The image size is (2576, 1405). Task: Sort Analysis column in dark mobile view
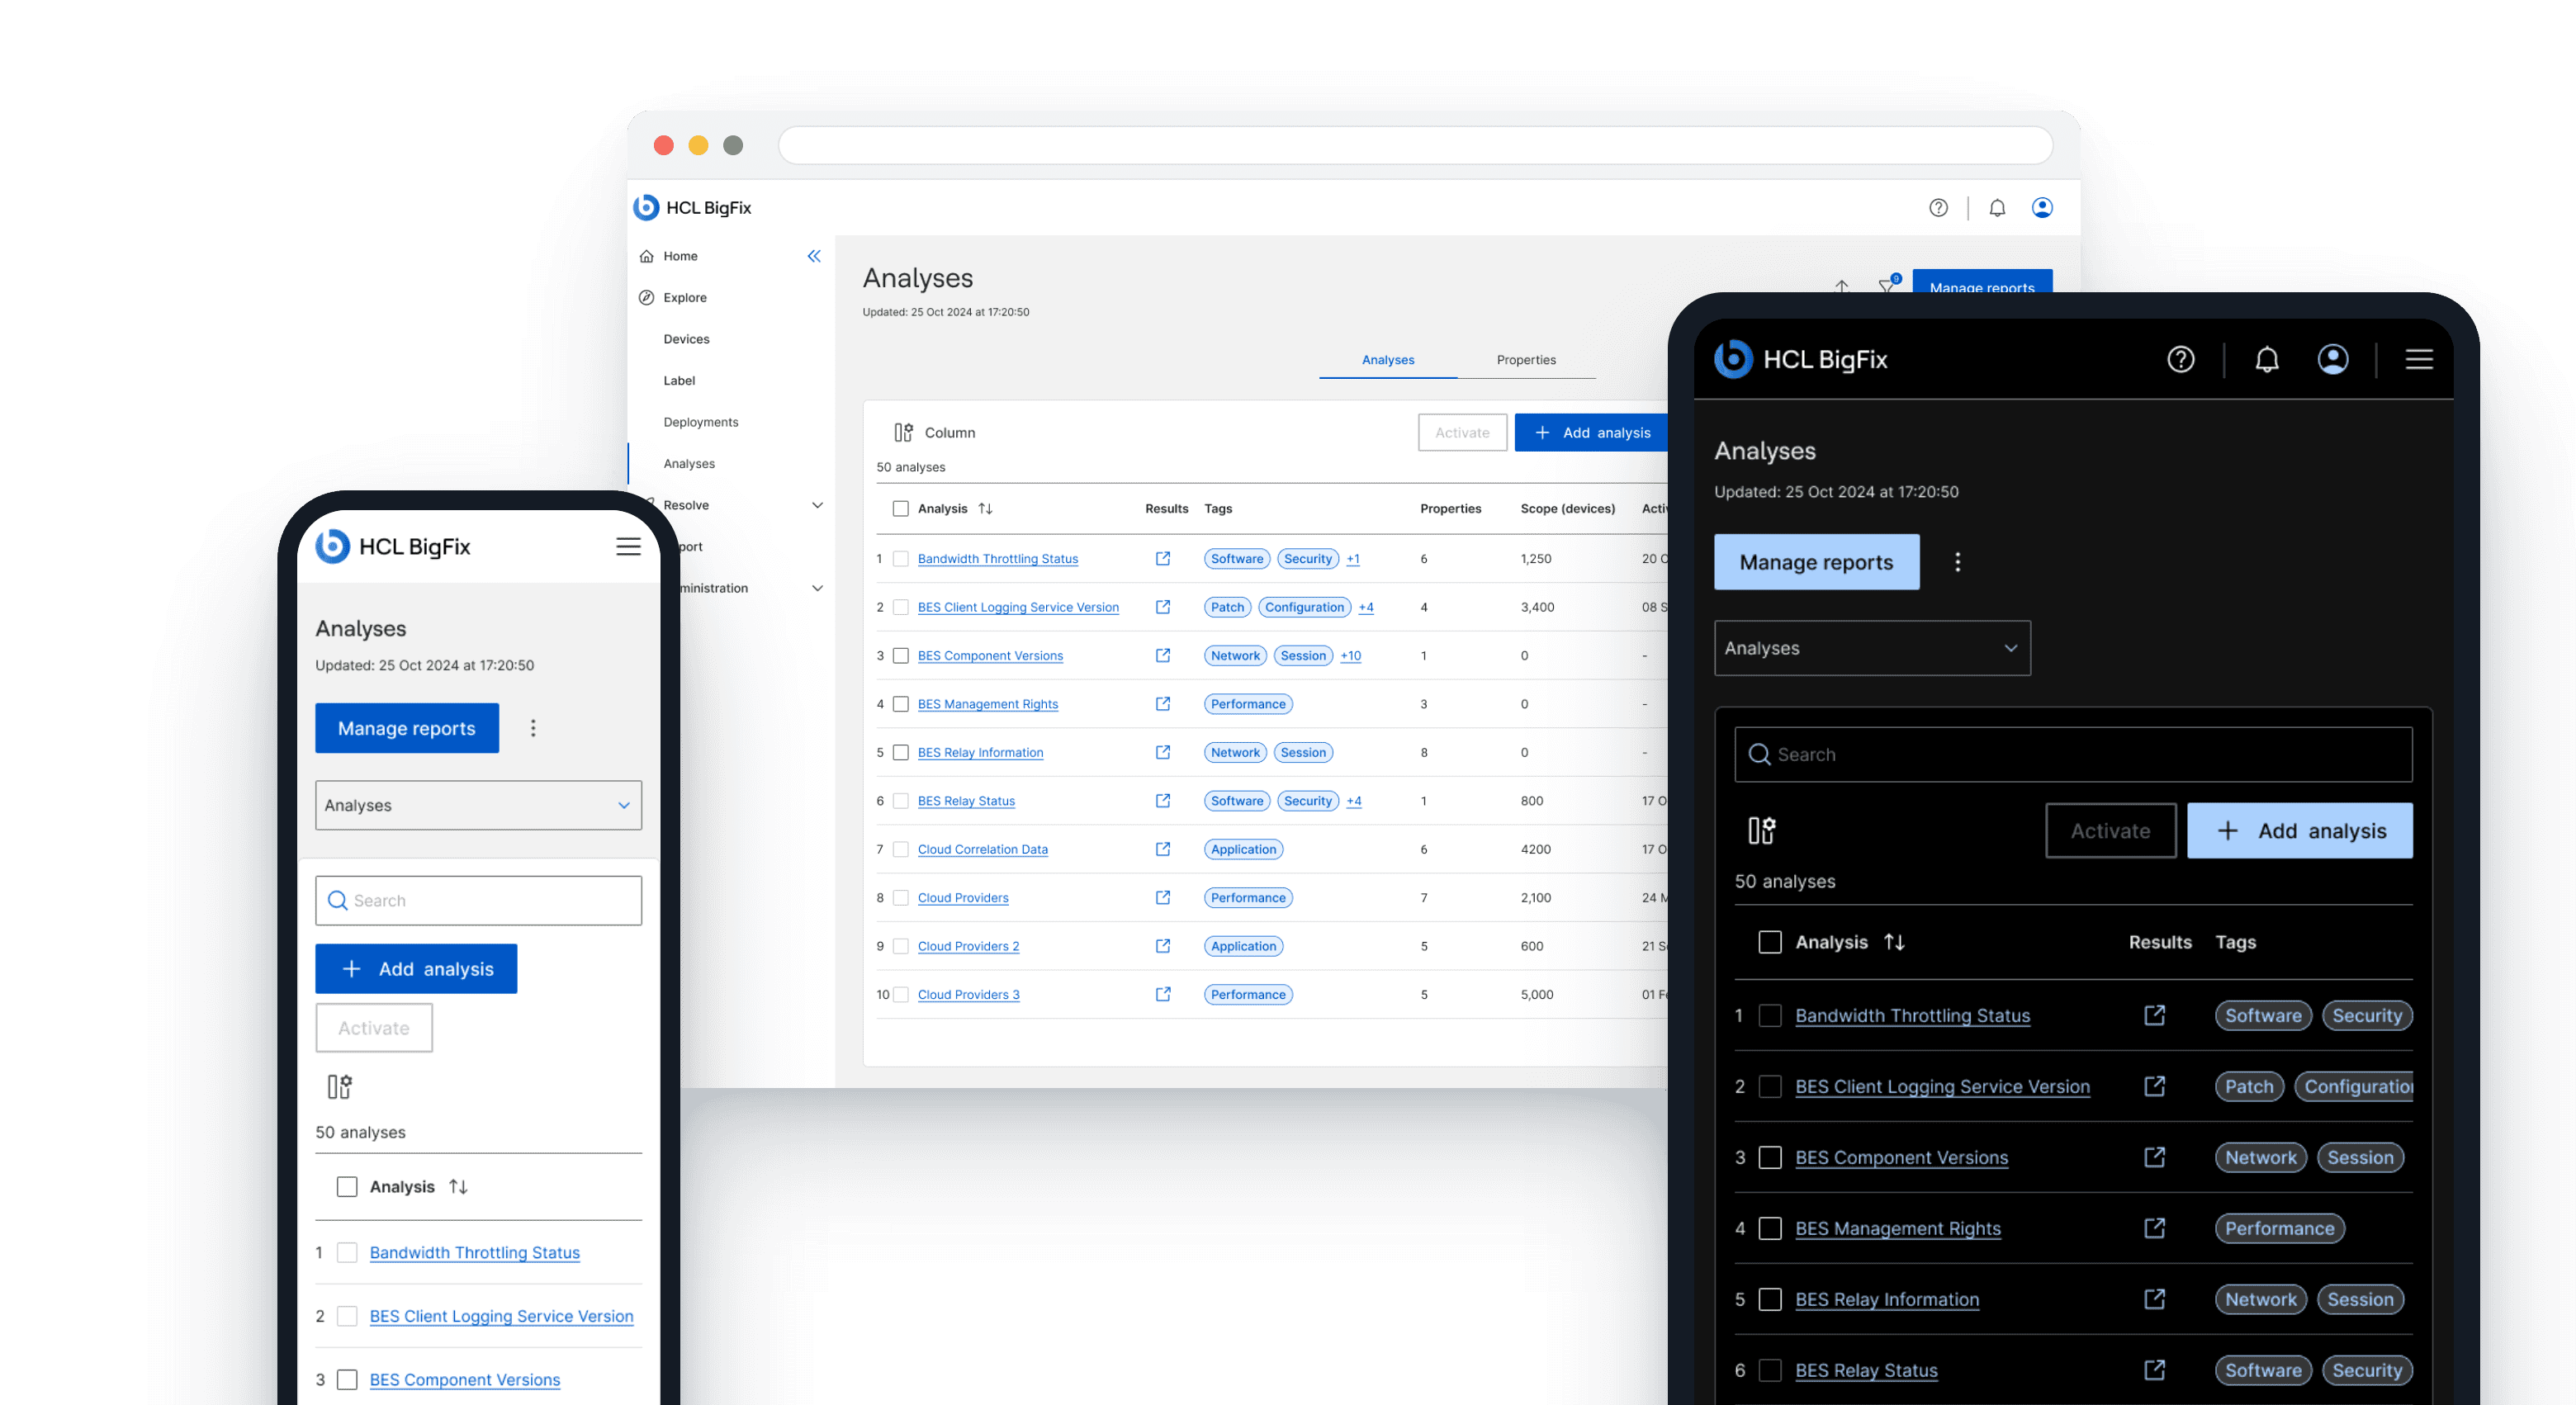1894,942
